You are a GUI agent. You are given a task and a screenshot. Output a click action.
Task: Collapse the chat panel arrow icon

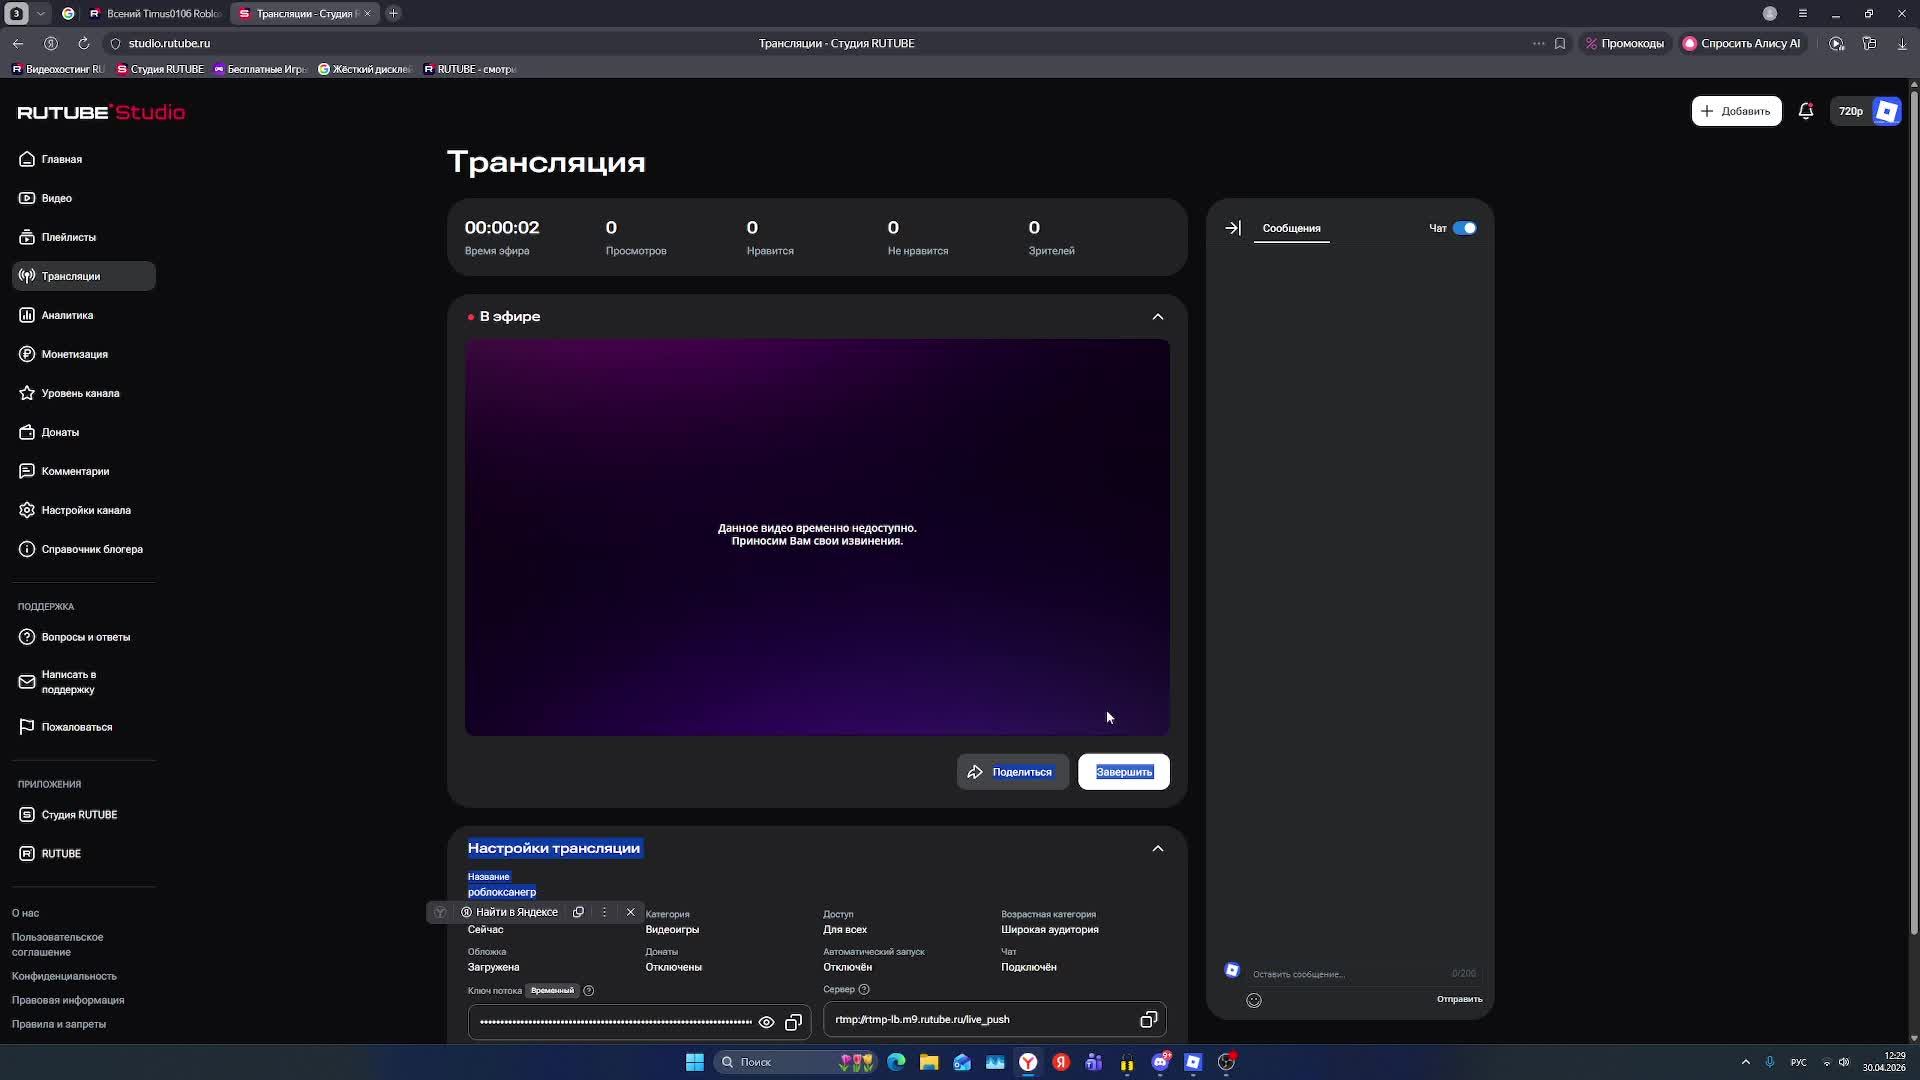pyautogui.click(x=1233, y=228)
